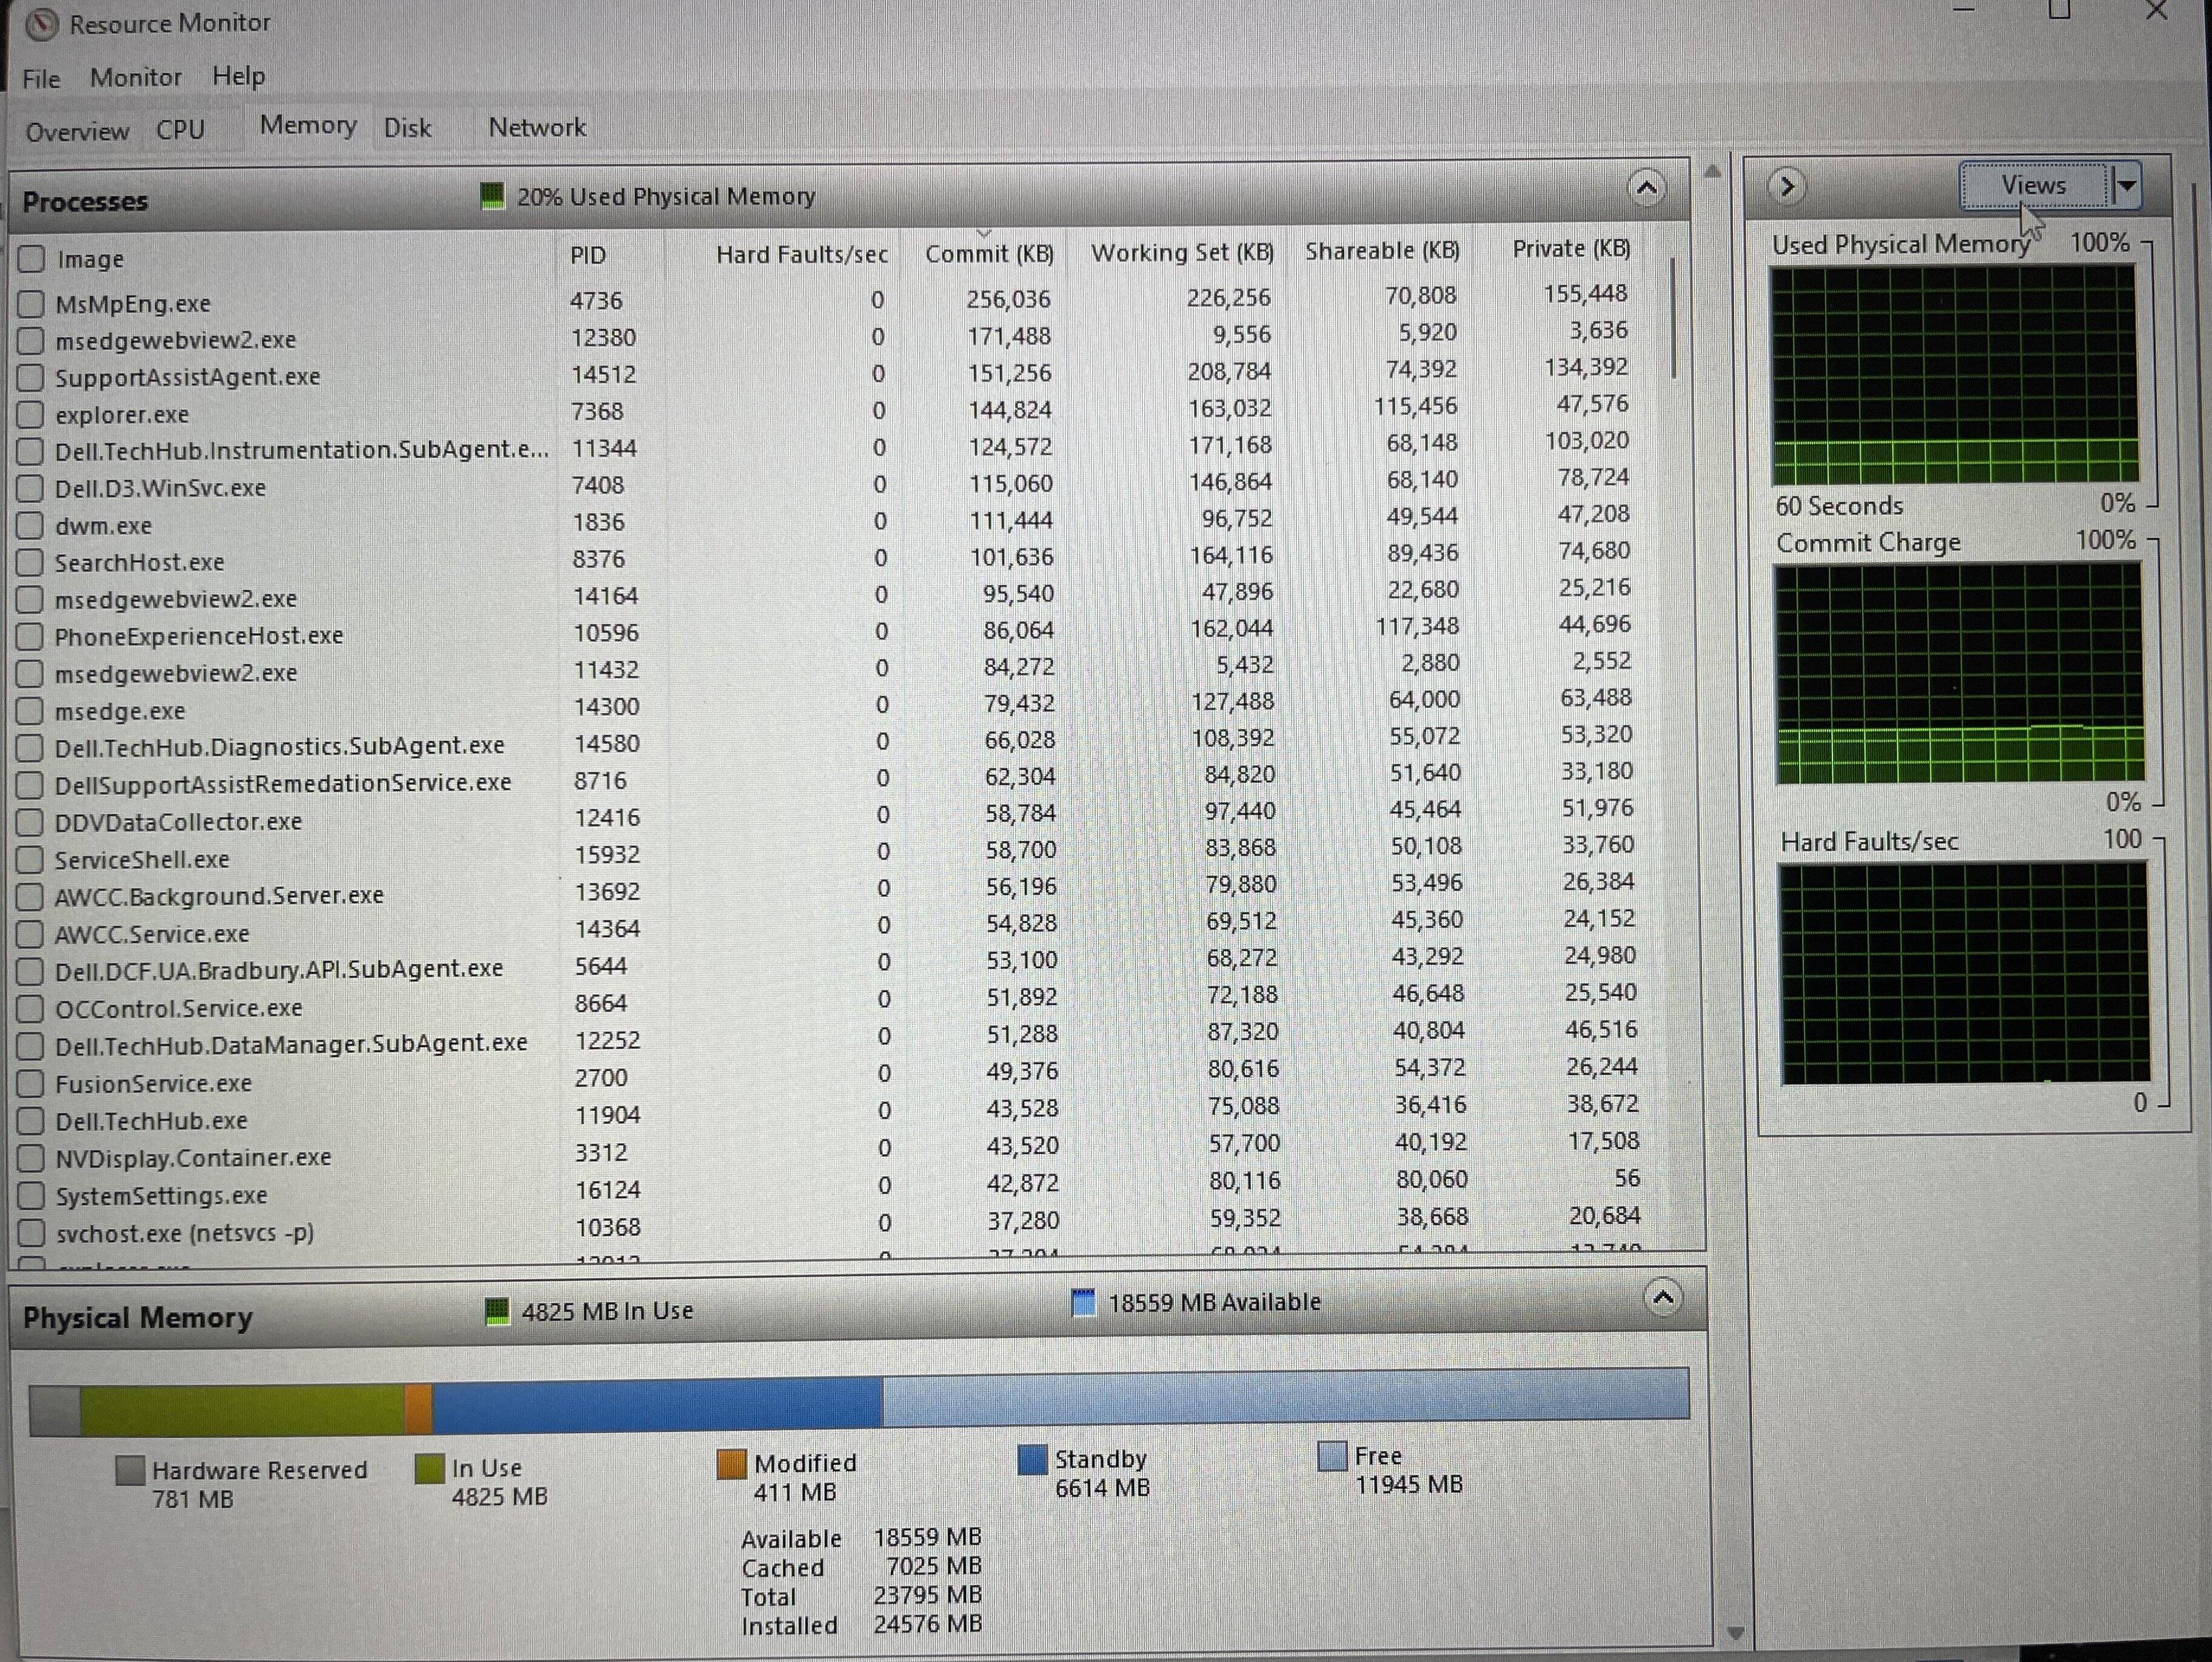Click the Standby legend square
2212x1662 pixels.
point(1032,1460)
